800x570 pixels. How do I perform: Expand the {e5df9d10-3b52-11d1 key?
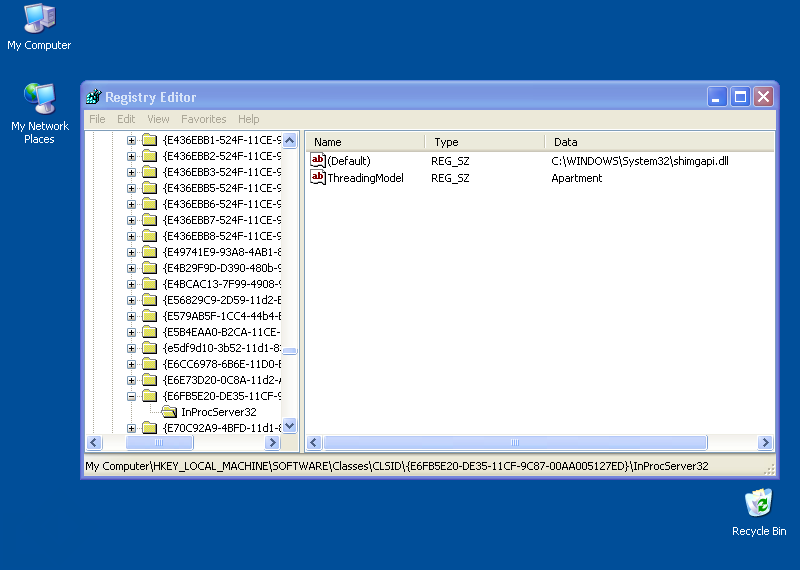click(131, 348)
